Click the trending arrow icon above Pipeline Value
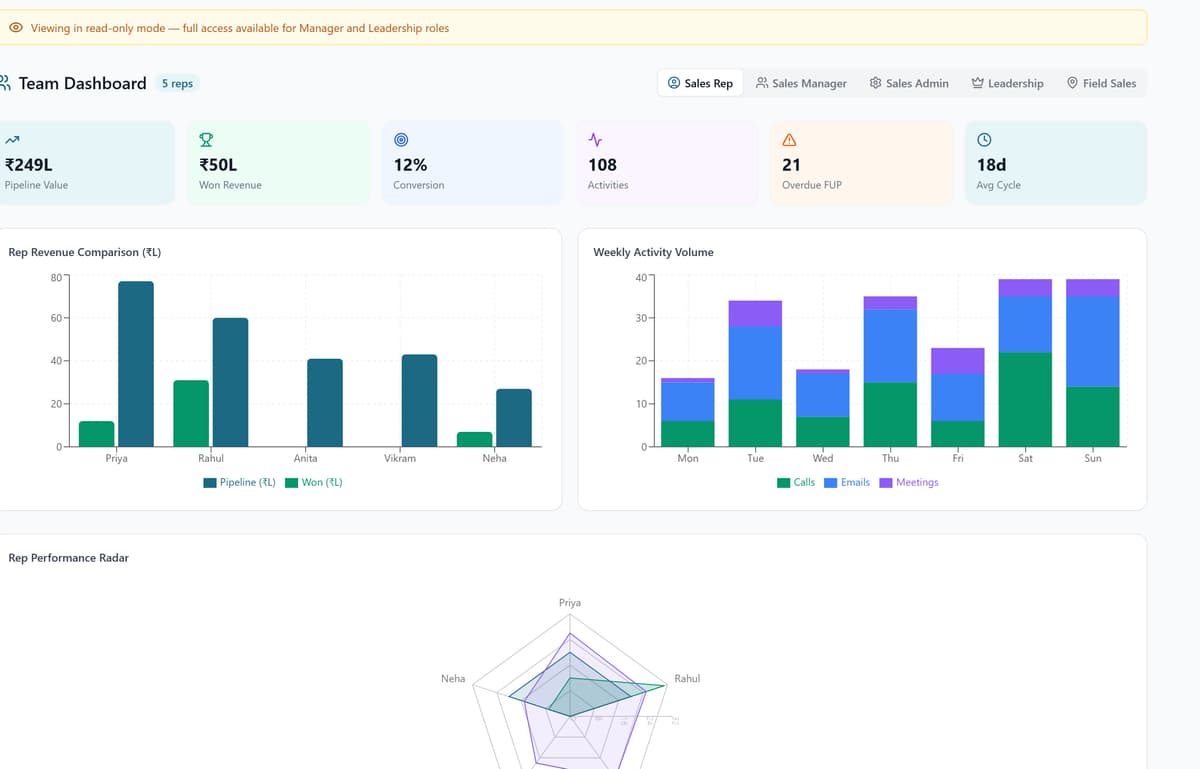 [x=12, y=140]
